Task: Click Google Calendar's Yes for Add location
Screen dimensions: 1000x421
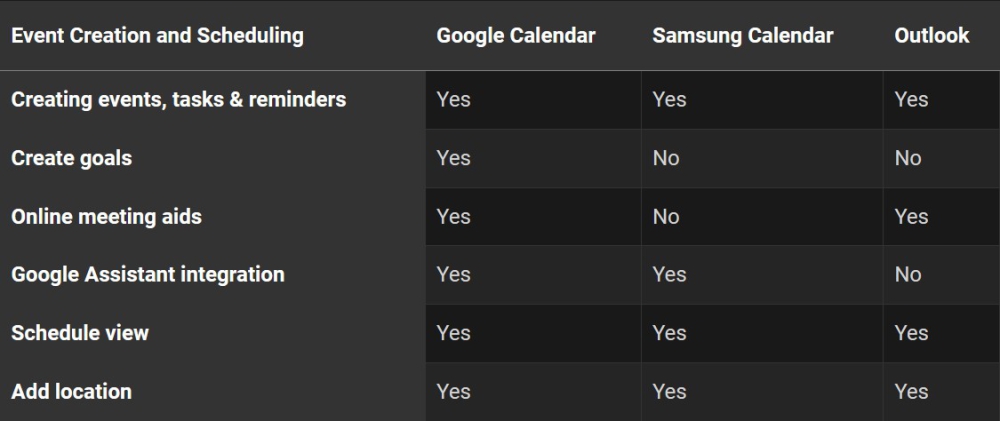Action: (x=453, y=391)
